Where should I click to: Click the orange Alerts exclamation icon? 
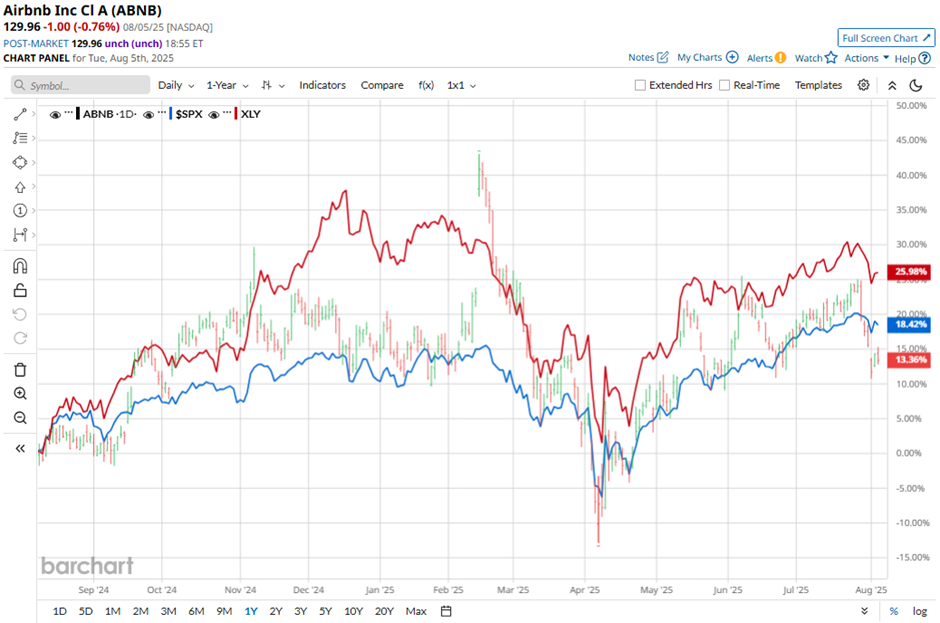pos(780,58)
